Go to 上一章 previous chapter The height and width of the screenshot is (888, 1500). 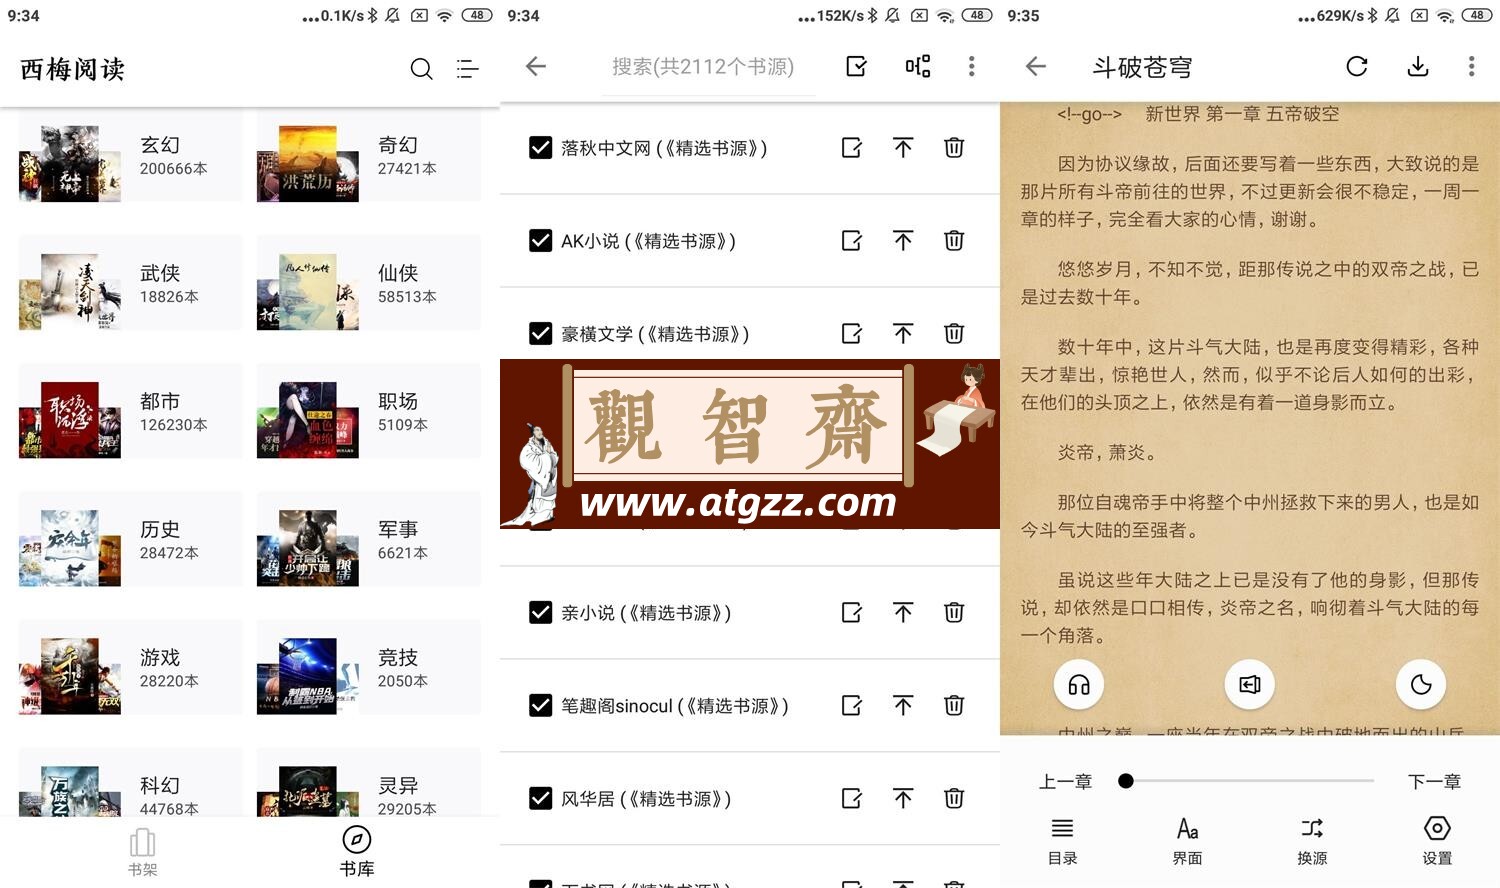click(1065, 782)
